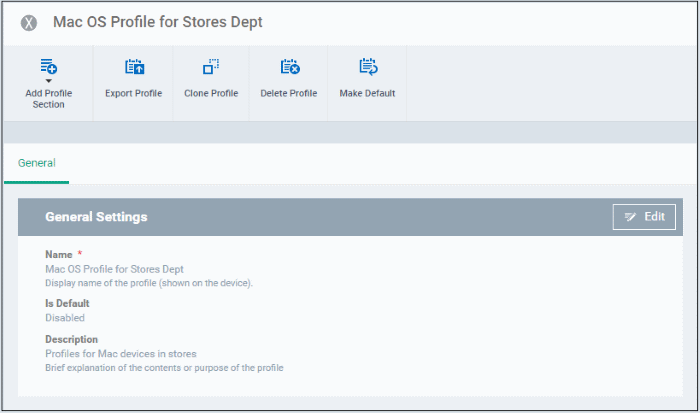Click the Mac OS Profile name value
Viewport: 700px width, 413px height.
pos(114,269)
